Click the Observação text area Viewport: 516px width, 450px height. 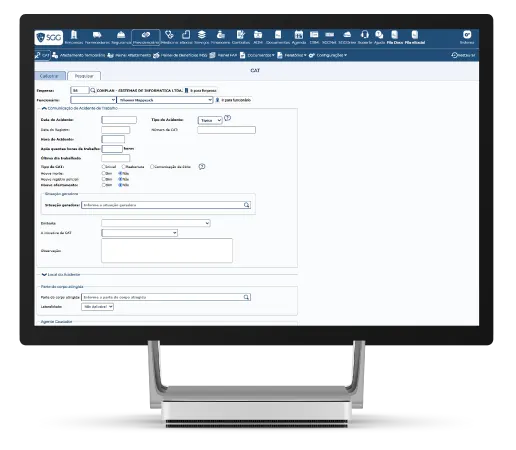pyautogui.click(x=167, y=250)
